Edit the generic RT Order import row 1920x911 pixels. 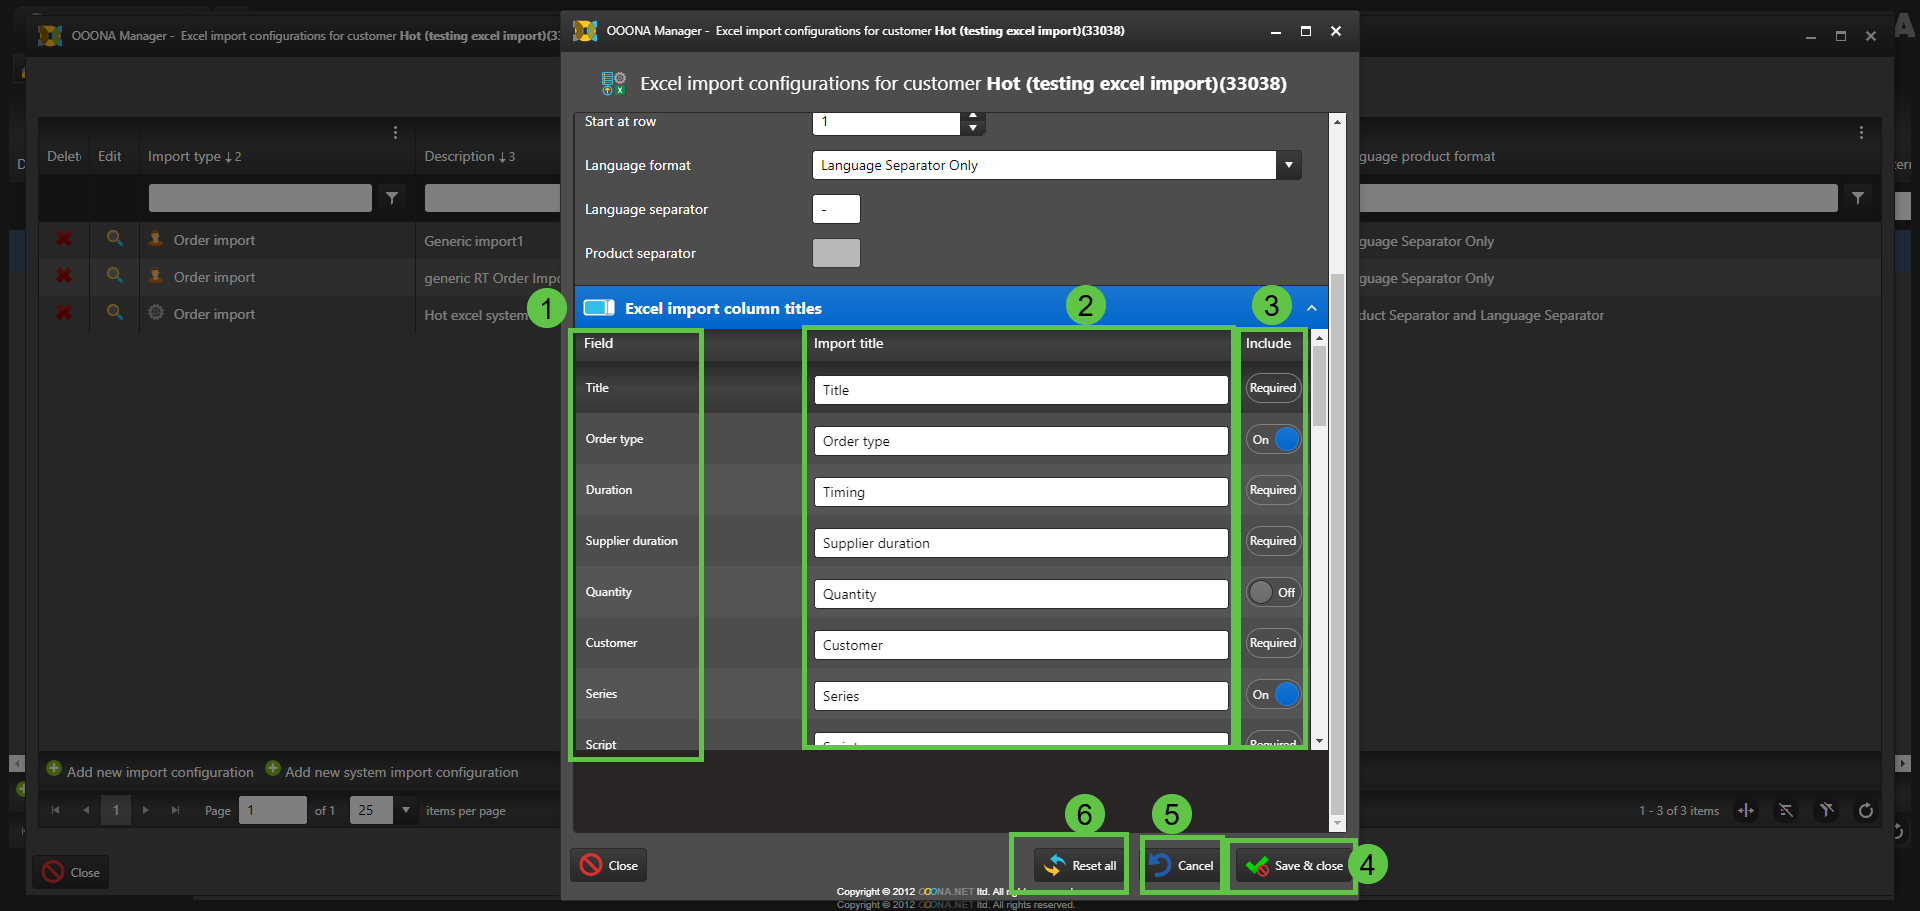(x=115, y=276)
